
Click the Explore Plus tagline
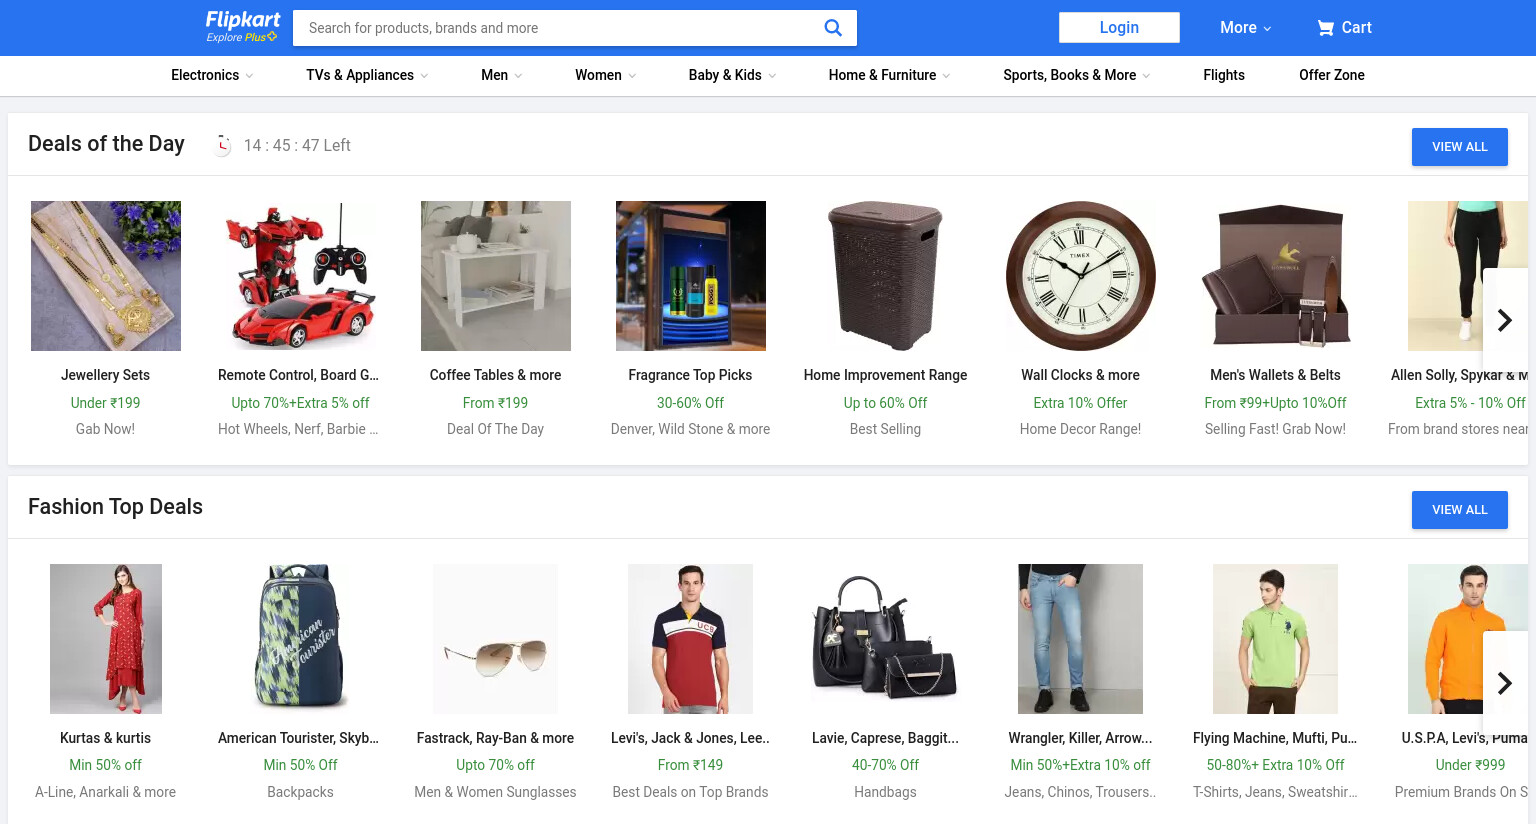pyautogui.click(x=241, y=37)
